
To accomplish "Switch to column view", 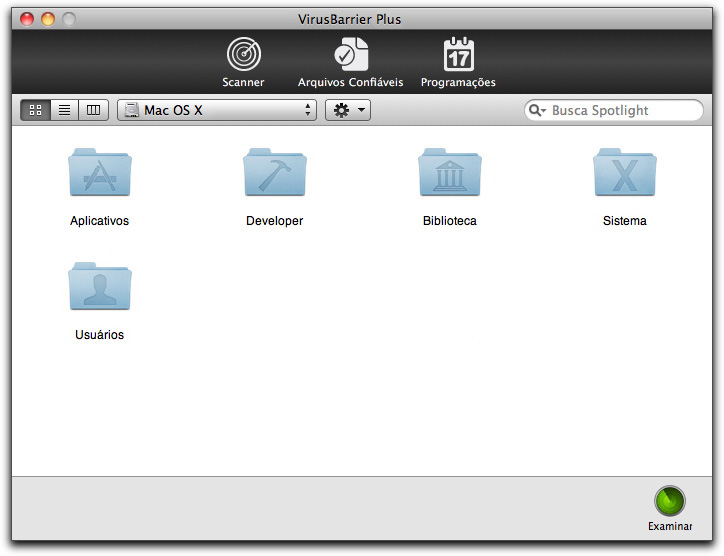I will [93, 110].
